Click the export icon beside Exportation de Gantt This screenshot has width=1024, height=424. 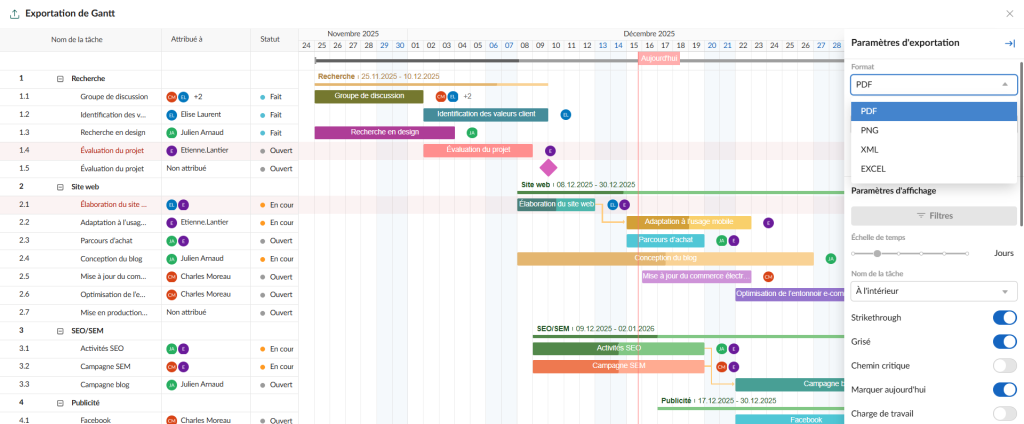pyautogui.click(x=13, y=14)
